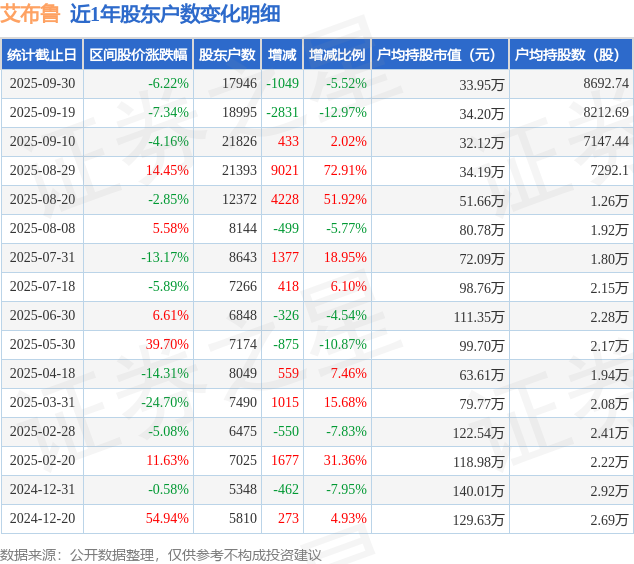Viewport: 634px width, 564px height.
Task: Select date cell 2025-09-10
Action: (x=42, y=142)
